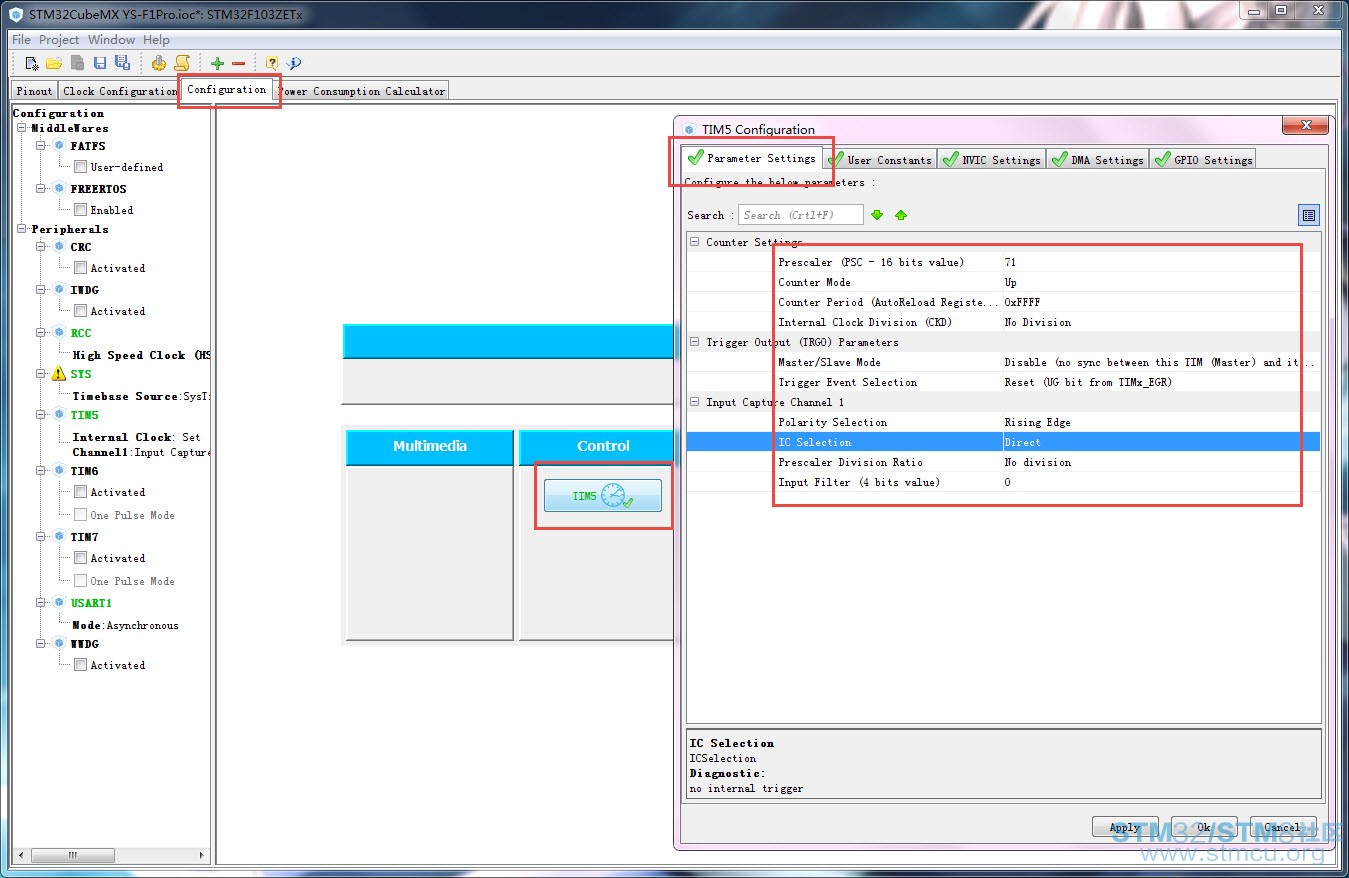Viewport: 1349px width, 878px height.
Task: Click the TIM6 node icon in tree
Action: 59,471
